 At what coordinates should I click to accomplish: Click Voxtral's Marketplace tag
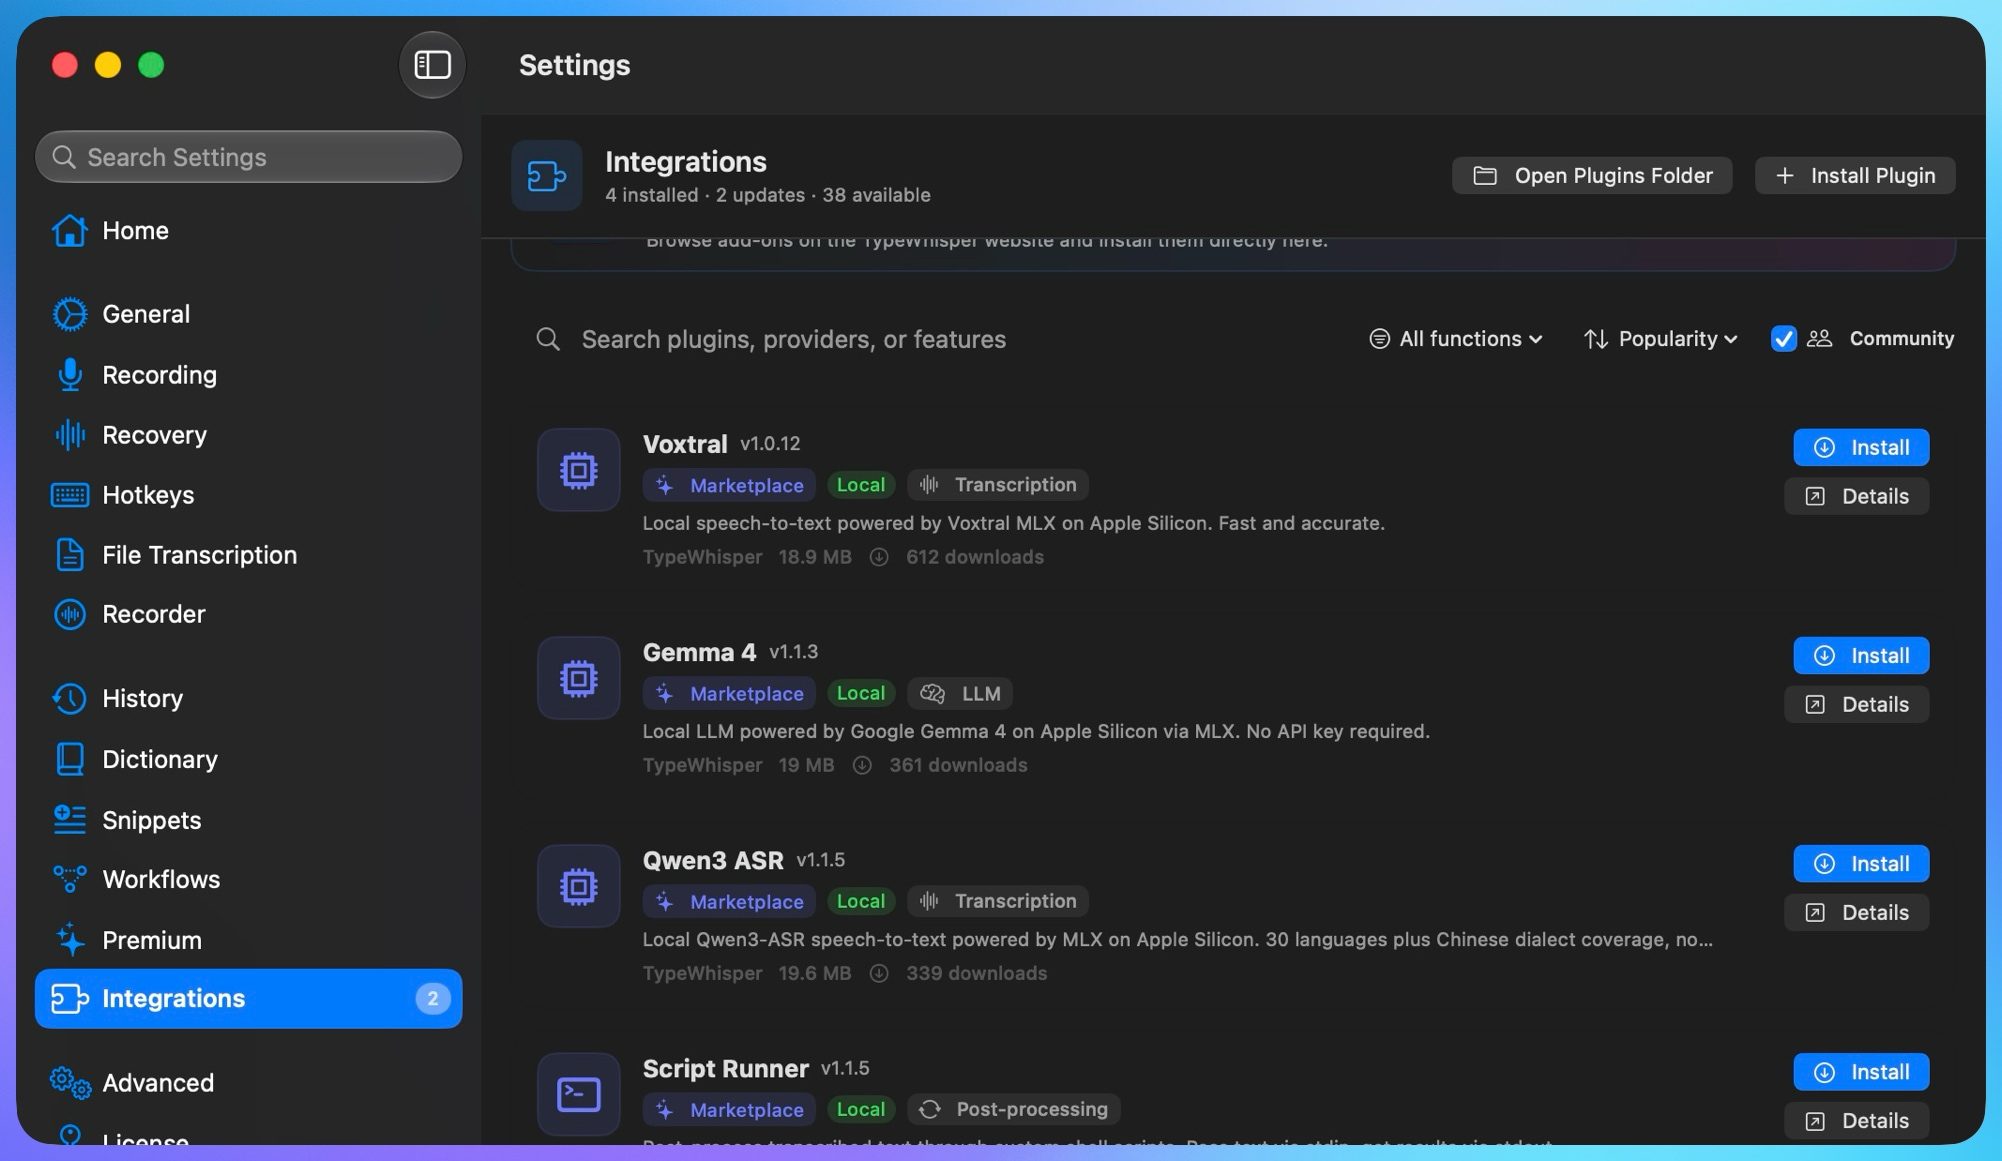(729, 485)
